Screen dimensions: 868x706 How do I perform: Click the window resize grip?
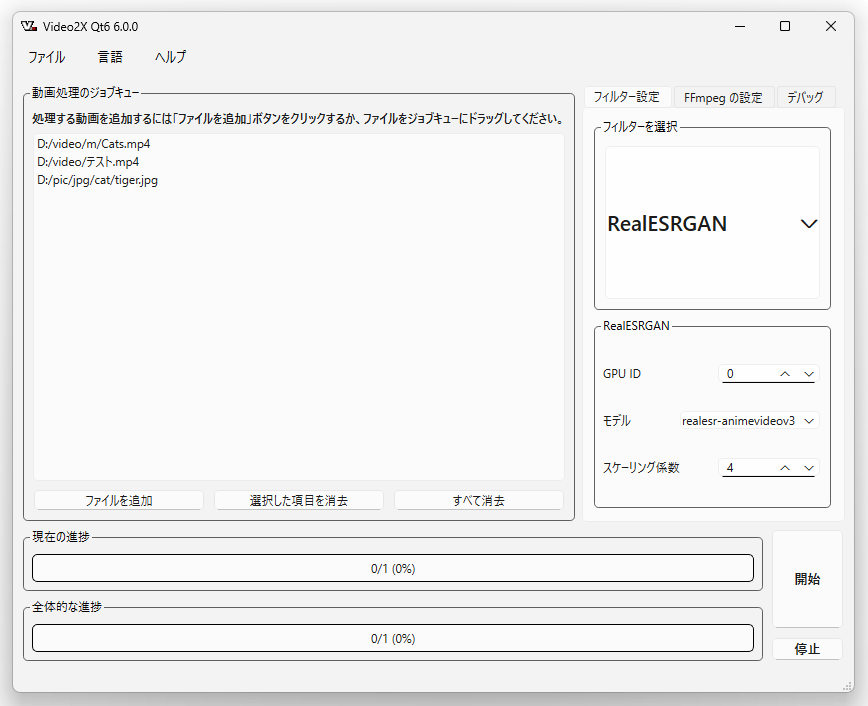pos(848,686)
